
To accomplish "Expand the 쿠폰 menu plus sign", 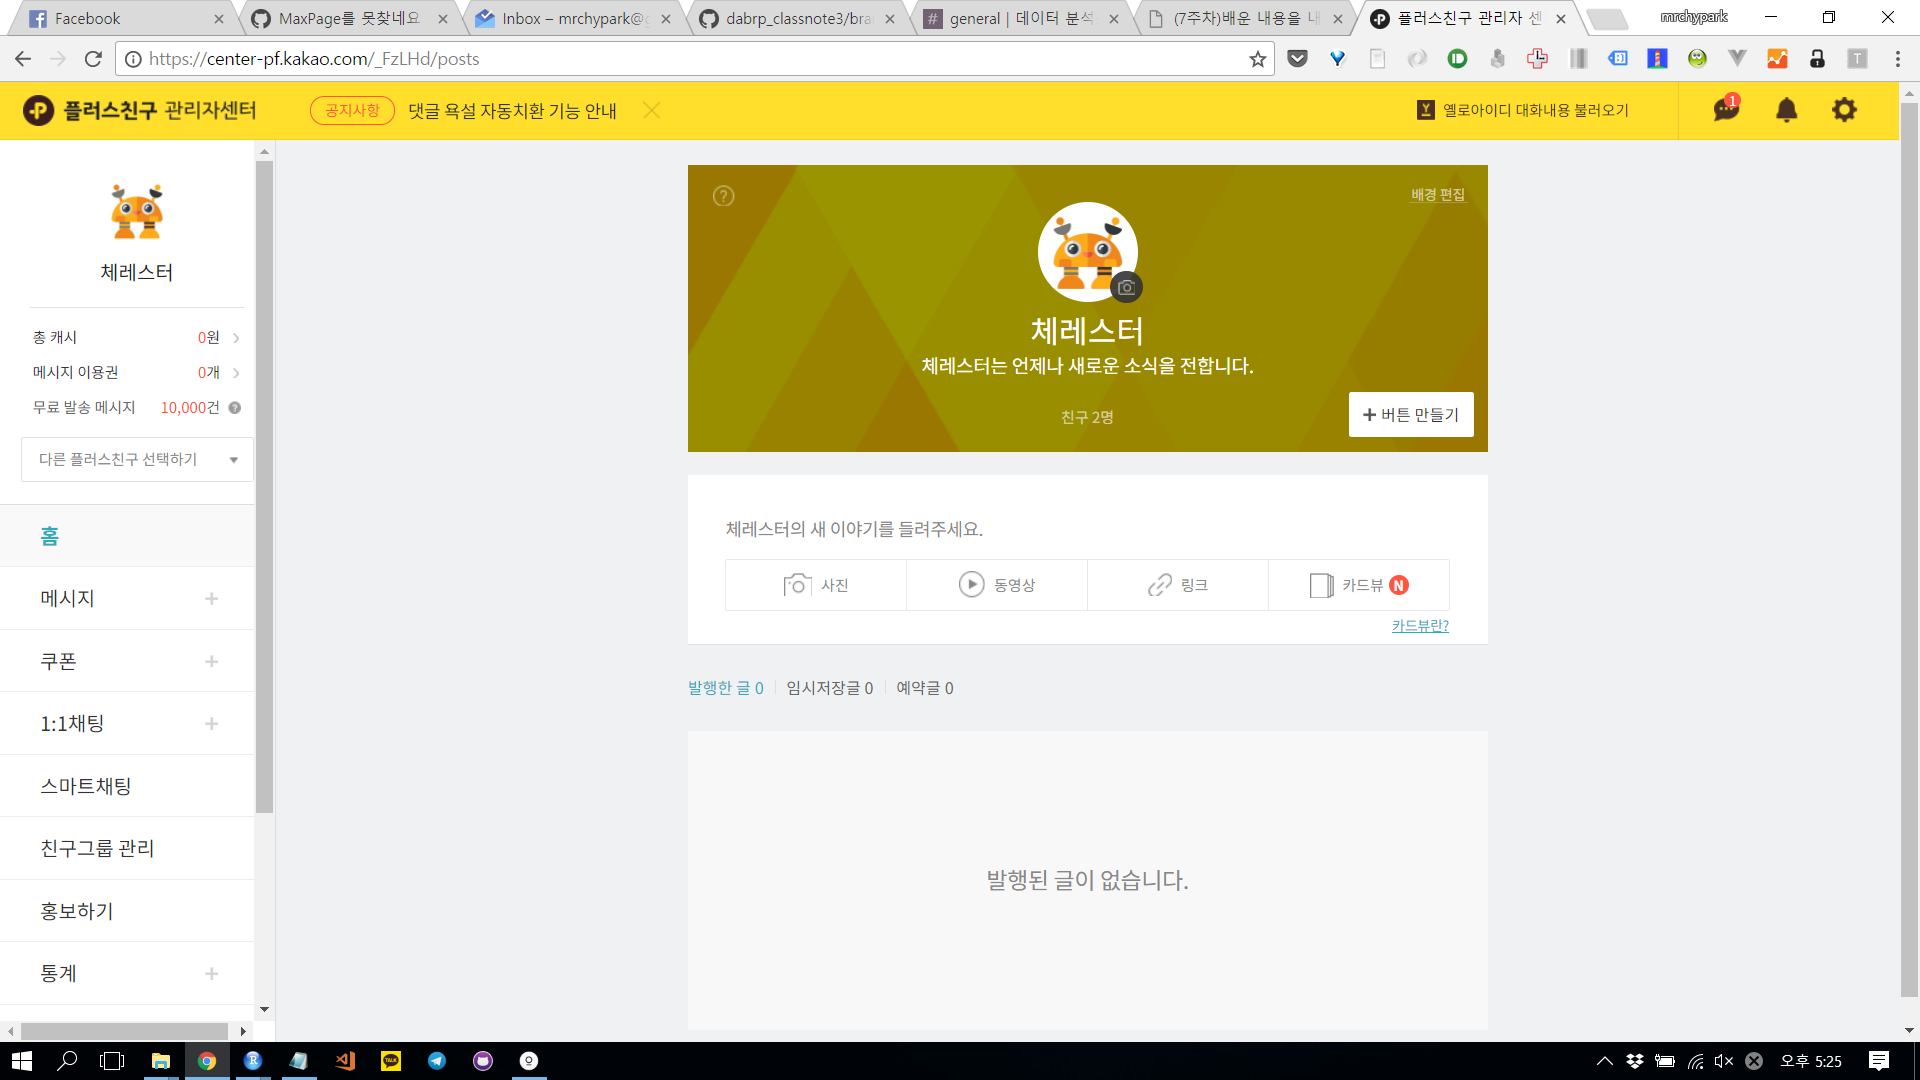I will (211, 661).
